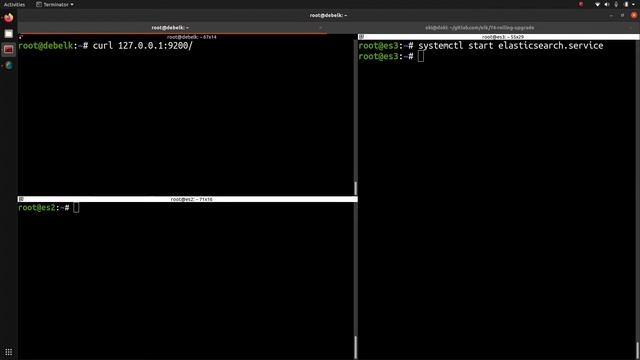Click the systemctl start elasticsearch.service text
Screen dimensions: 640x360
tap(511, 45)
